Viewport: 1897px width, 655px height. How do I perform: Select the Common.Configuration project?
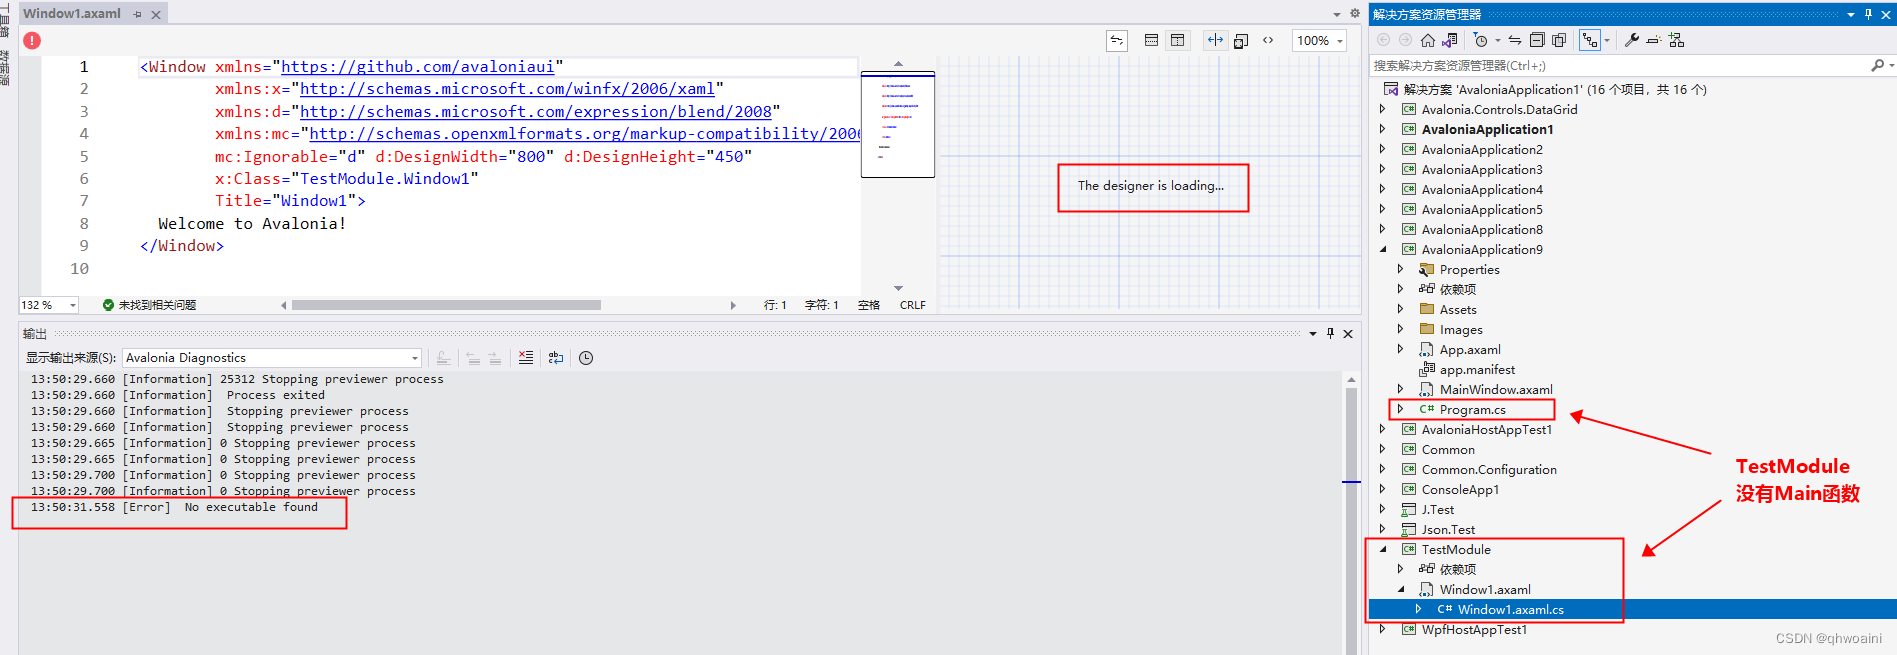(1488, 470)
